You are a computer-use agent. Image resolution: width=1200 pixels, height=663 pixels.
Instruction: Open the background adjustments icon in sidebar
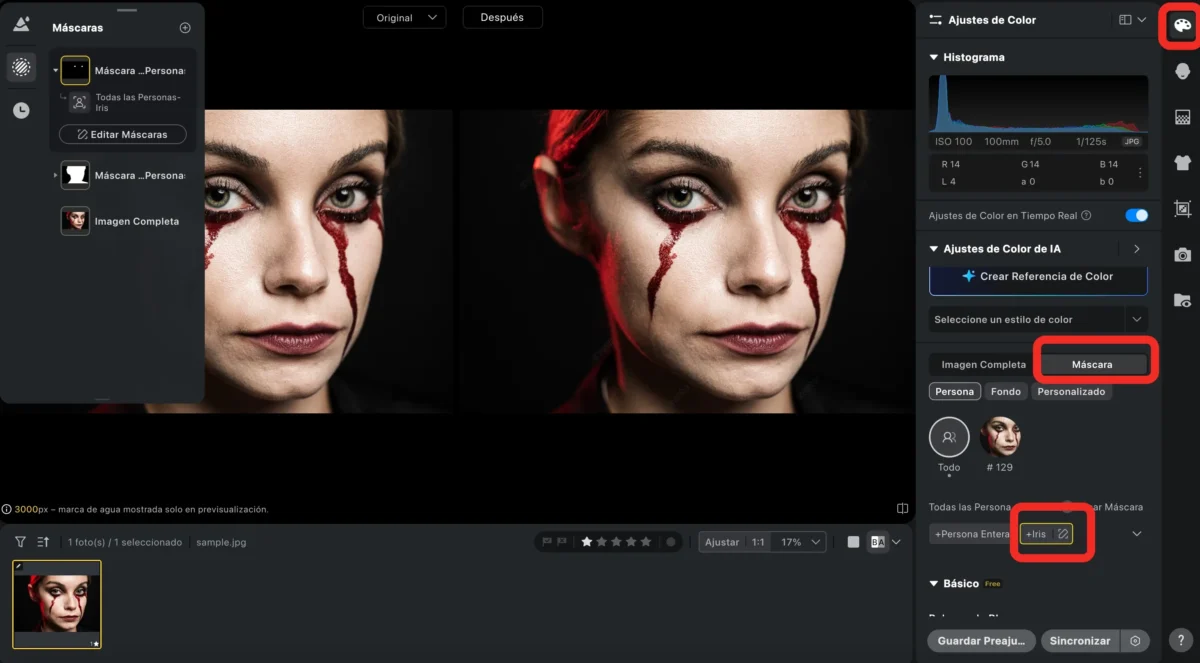[x=1182, y=117]
